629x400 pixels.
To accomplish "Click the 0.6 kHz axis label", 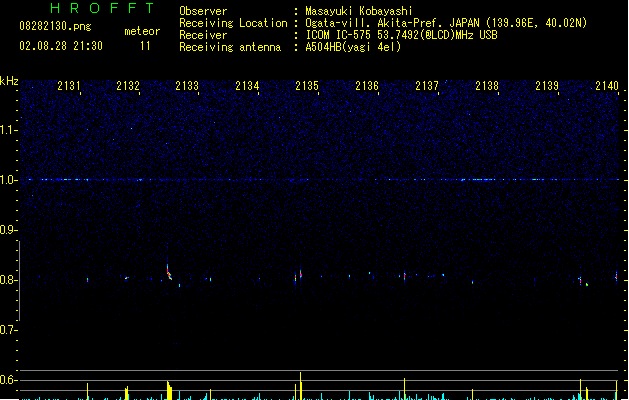I will coord(9,380).
